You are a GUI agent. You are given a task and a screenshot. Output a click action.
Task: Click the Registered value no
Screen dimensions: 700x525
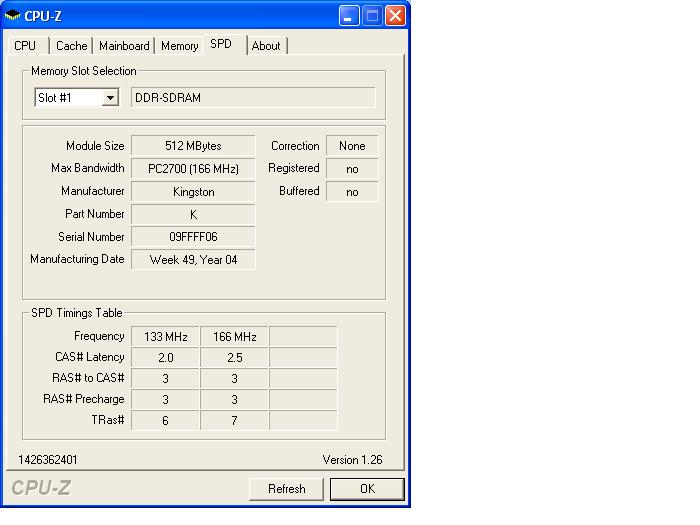[x=352, y=169]
